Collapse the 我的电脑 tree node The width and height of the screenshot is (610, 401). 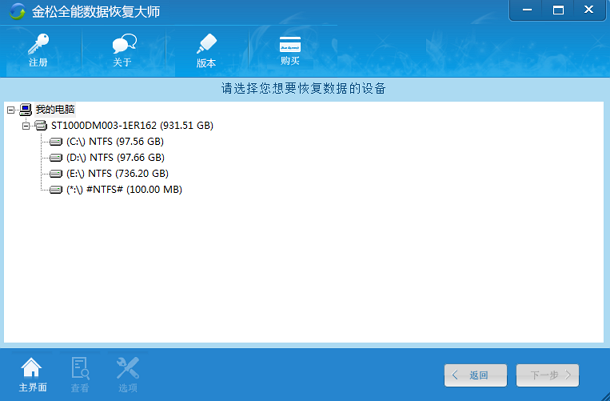(x=11, y=110)
